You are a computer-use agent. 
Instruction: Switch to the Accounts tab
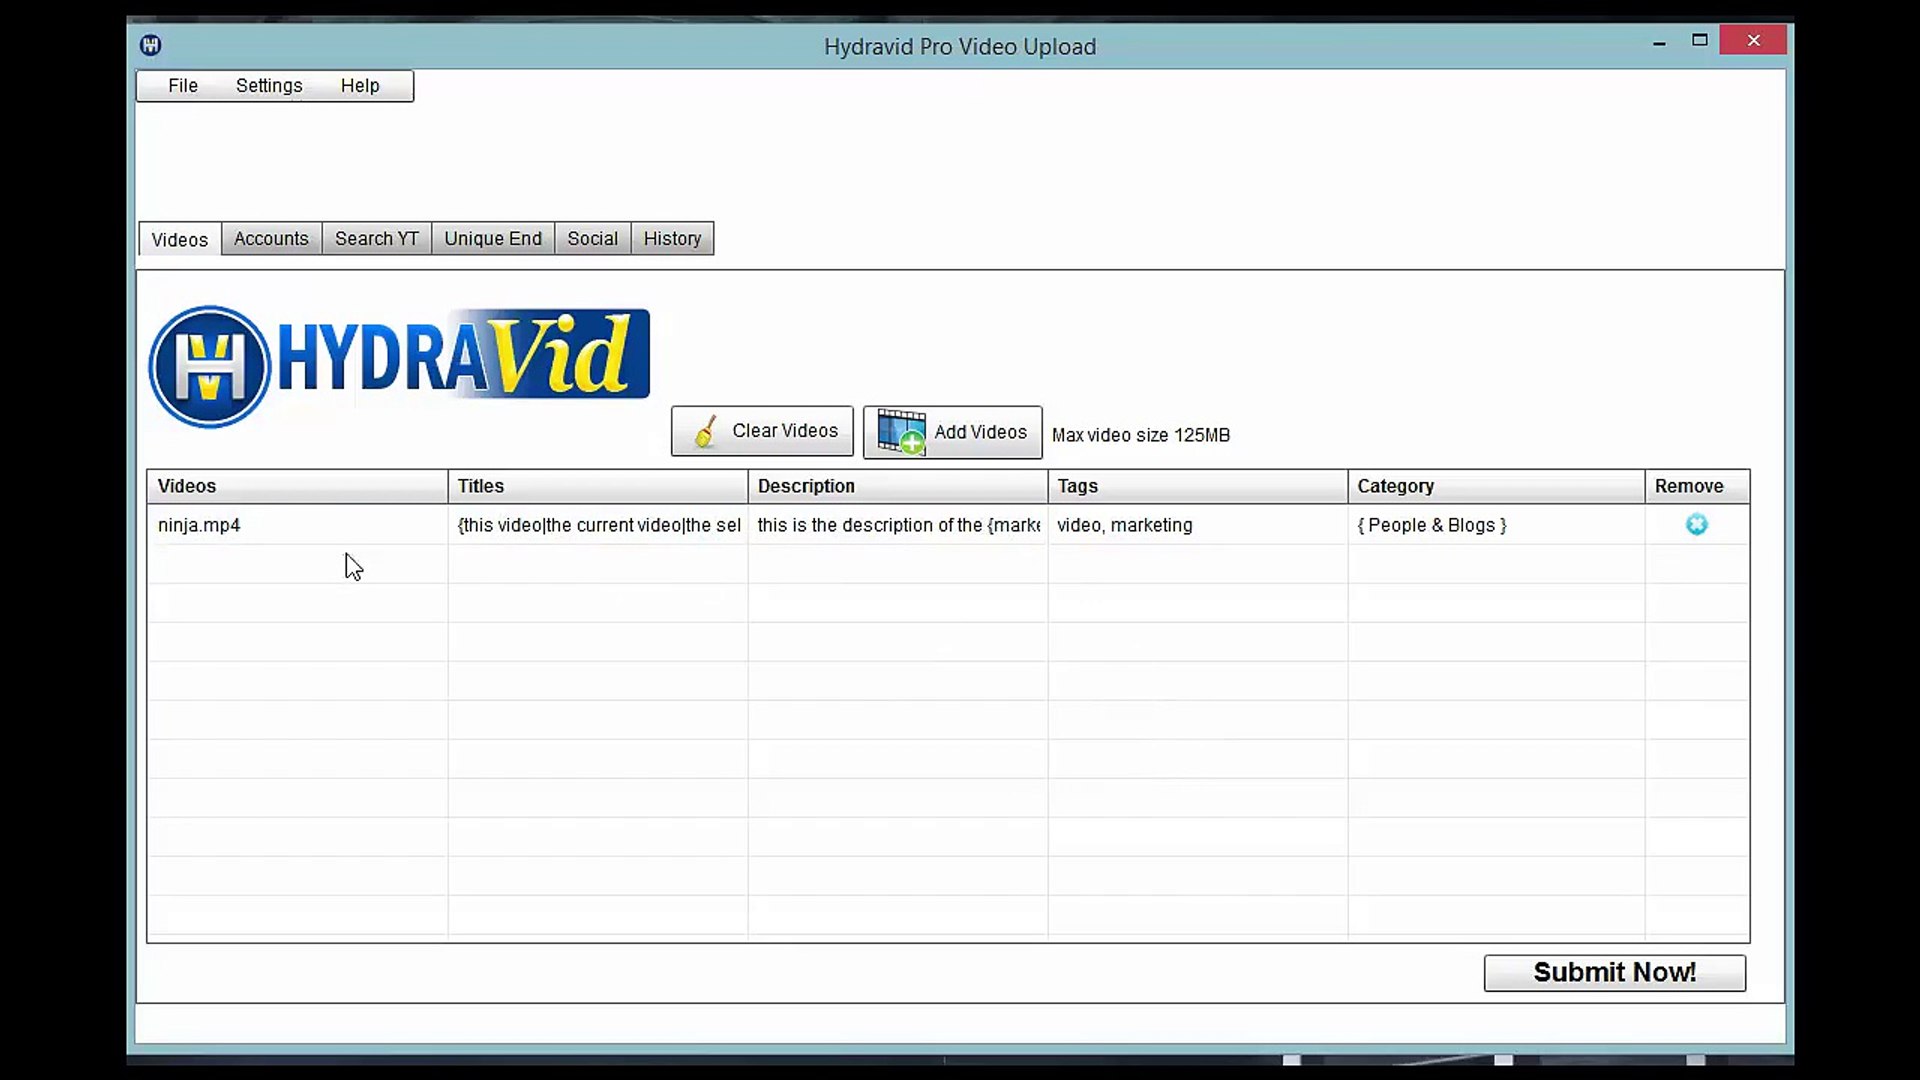coord(271,238)
